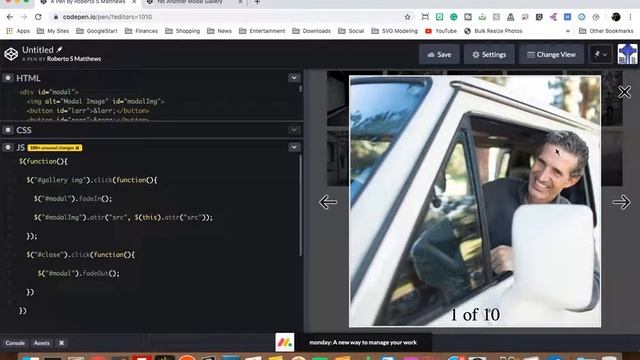
Task: Open the Entertainment bookmark folder
Action: pos(262,31)
